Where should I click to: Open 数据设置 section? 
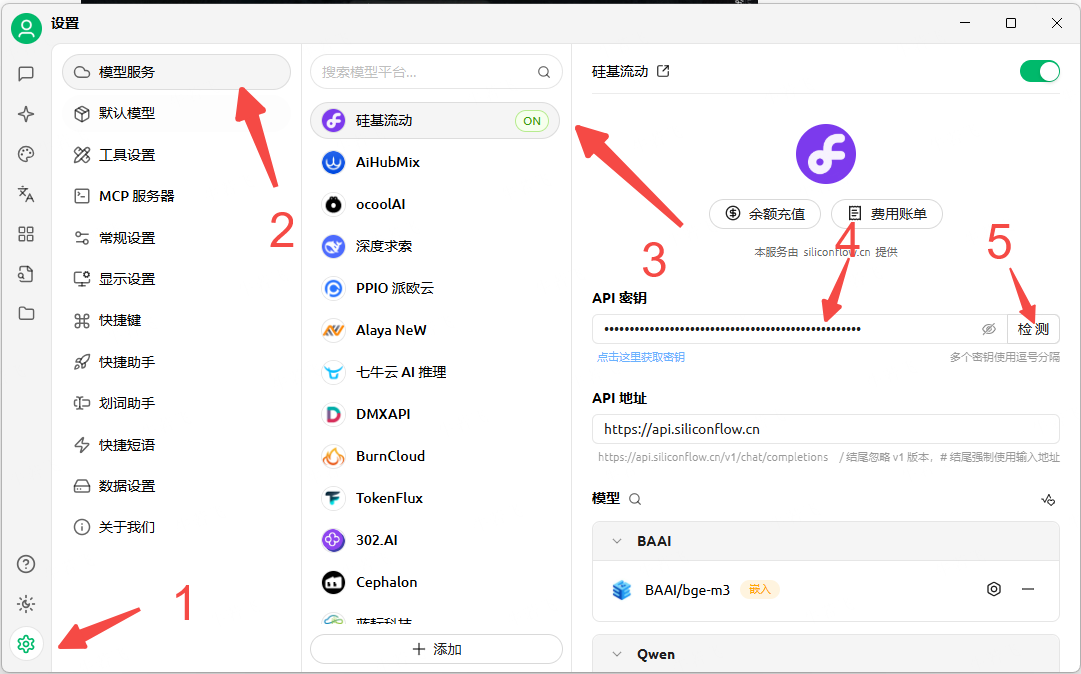[x=176, y=486]
